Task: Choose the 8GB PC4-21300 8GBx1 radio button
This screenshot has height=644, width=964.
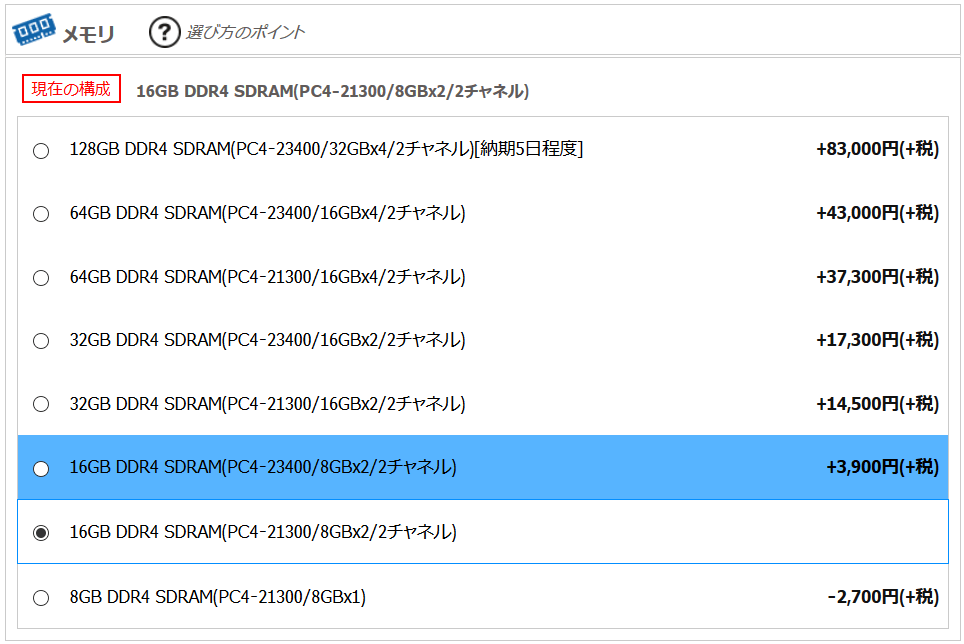Action: click(x=41, y=597)
